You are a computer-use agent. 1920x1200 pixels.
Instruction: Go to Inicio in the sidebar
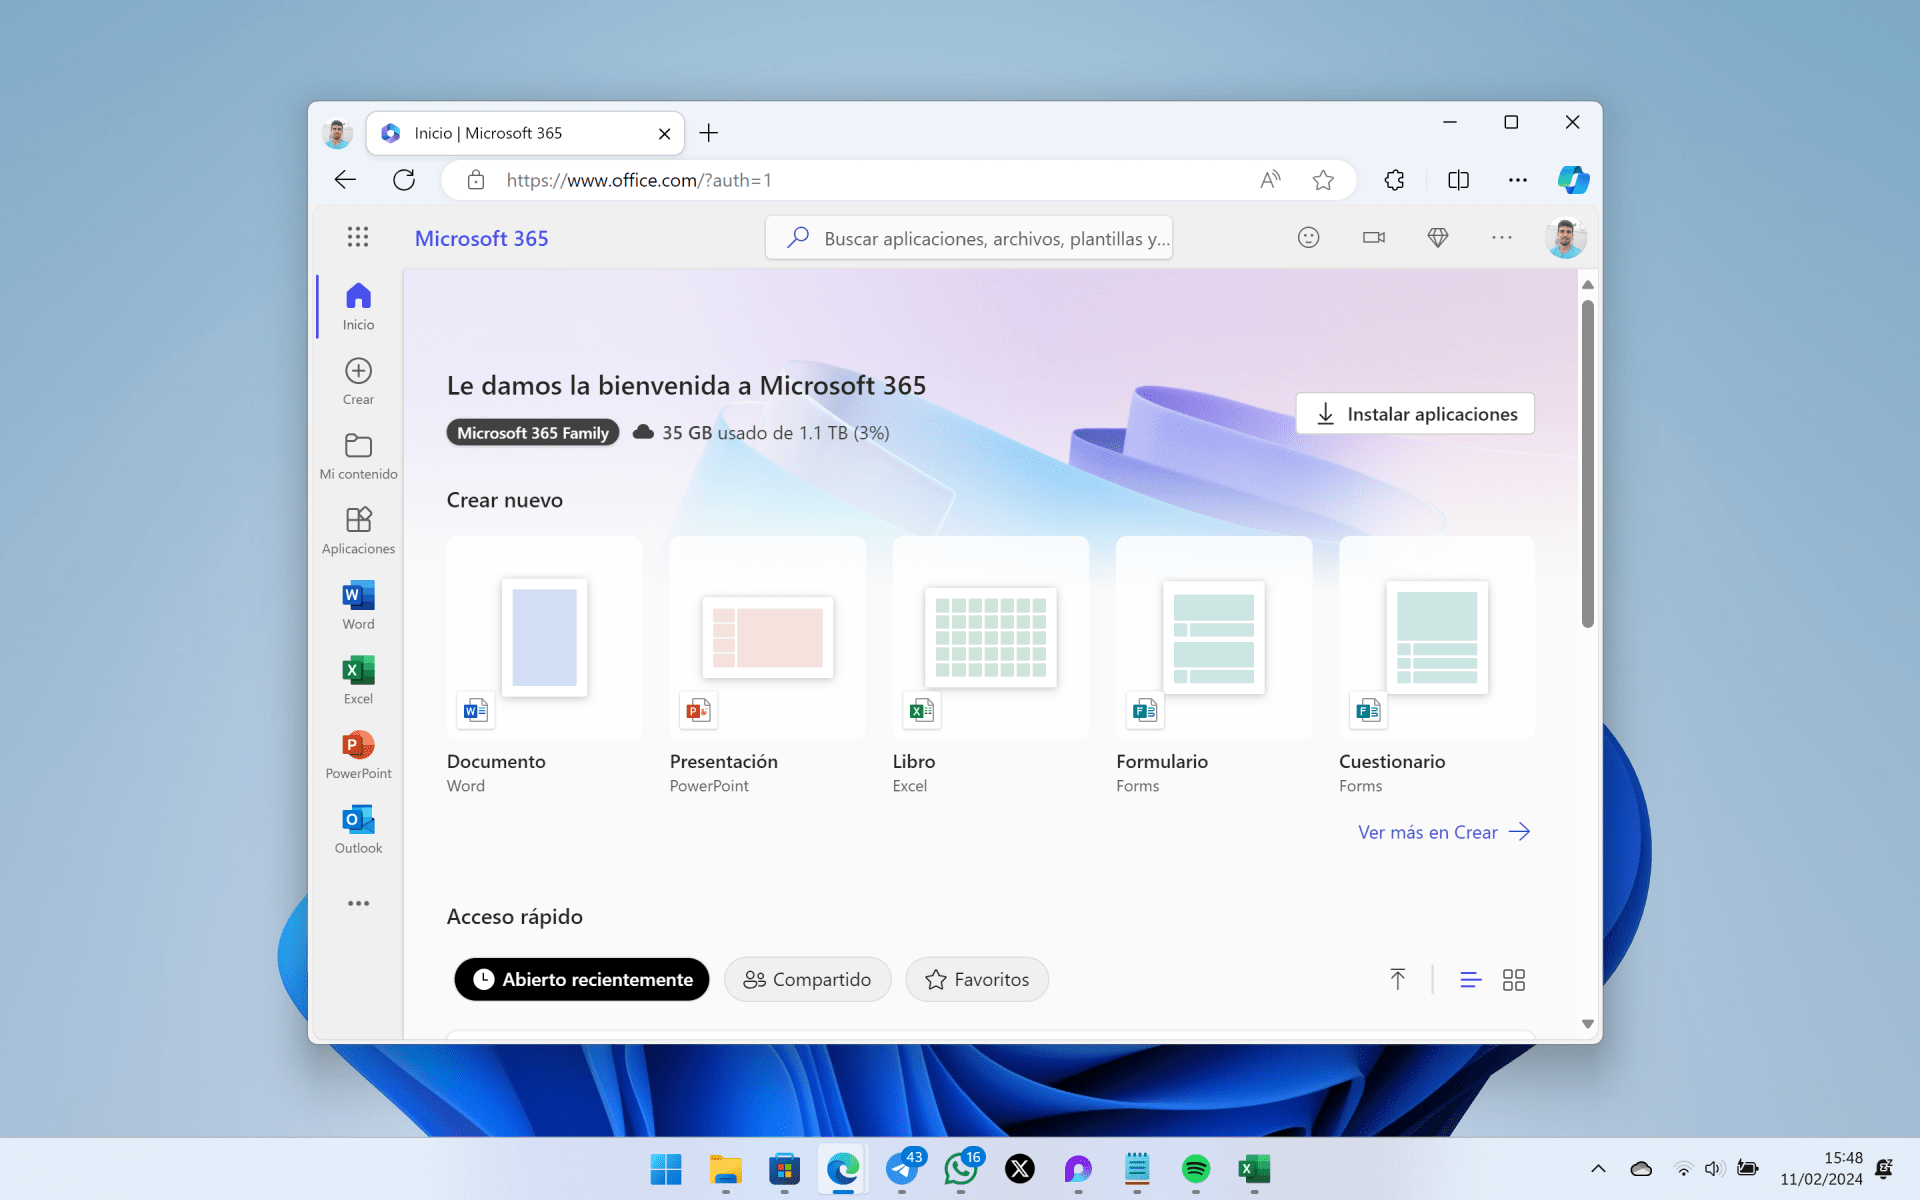tap(357, 305)
